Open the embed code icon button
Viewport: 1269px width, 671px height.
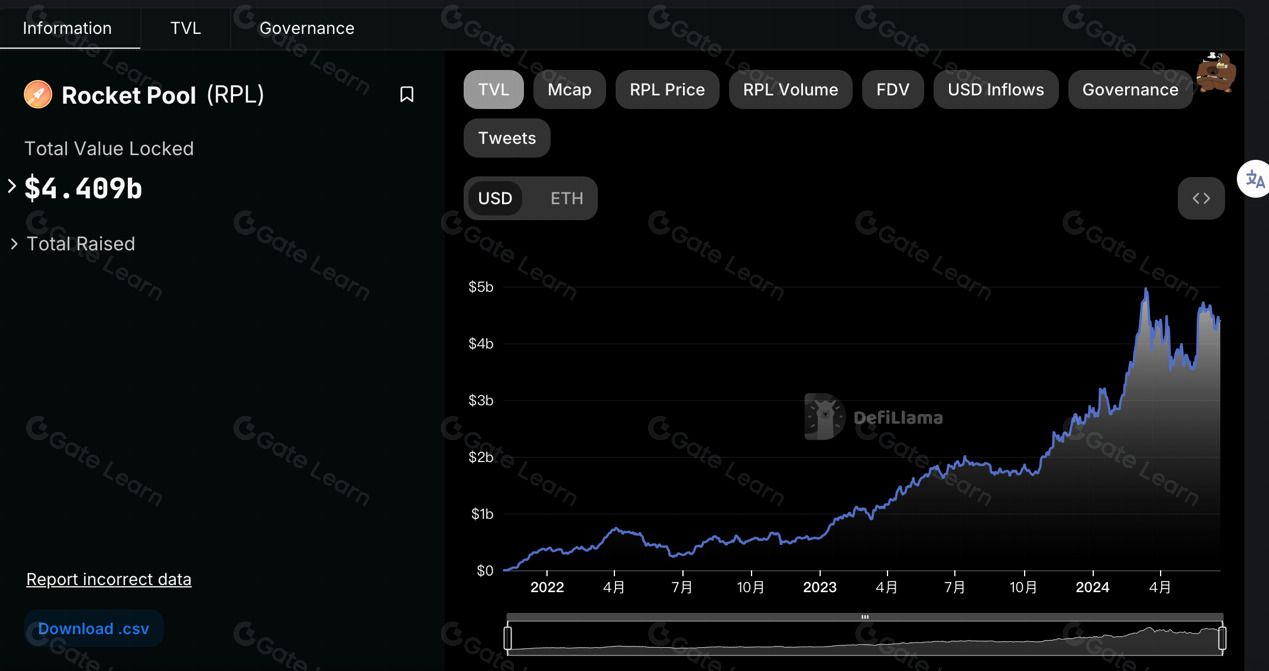1201,198
